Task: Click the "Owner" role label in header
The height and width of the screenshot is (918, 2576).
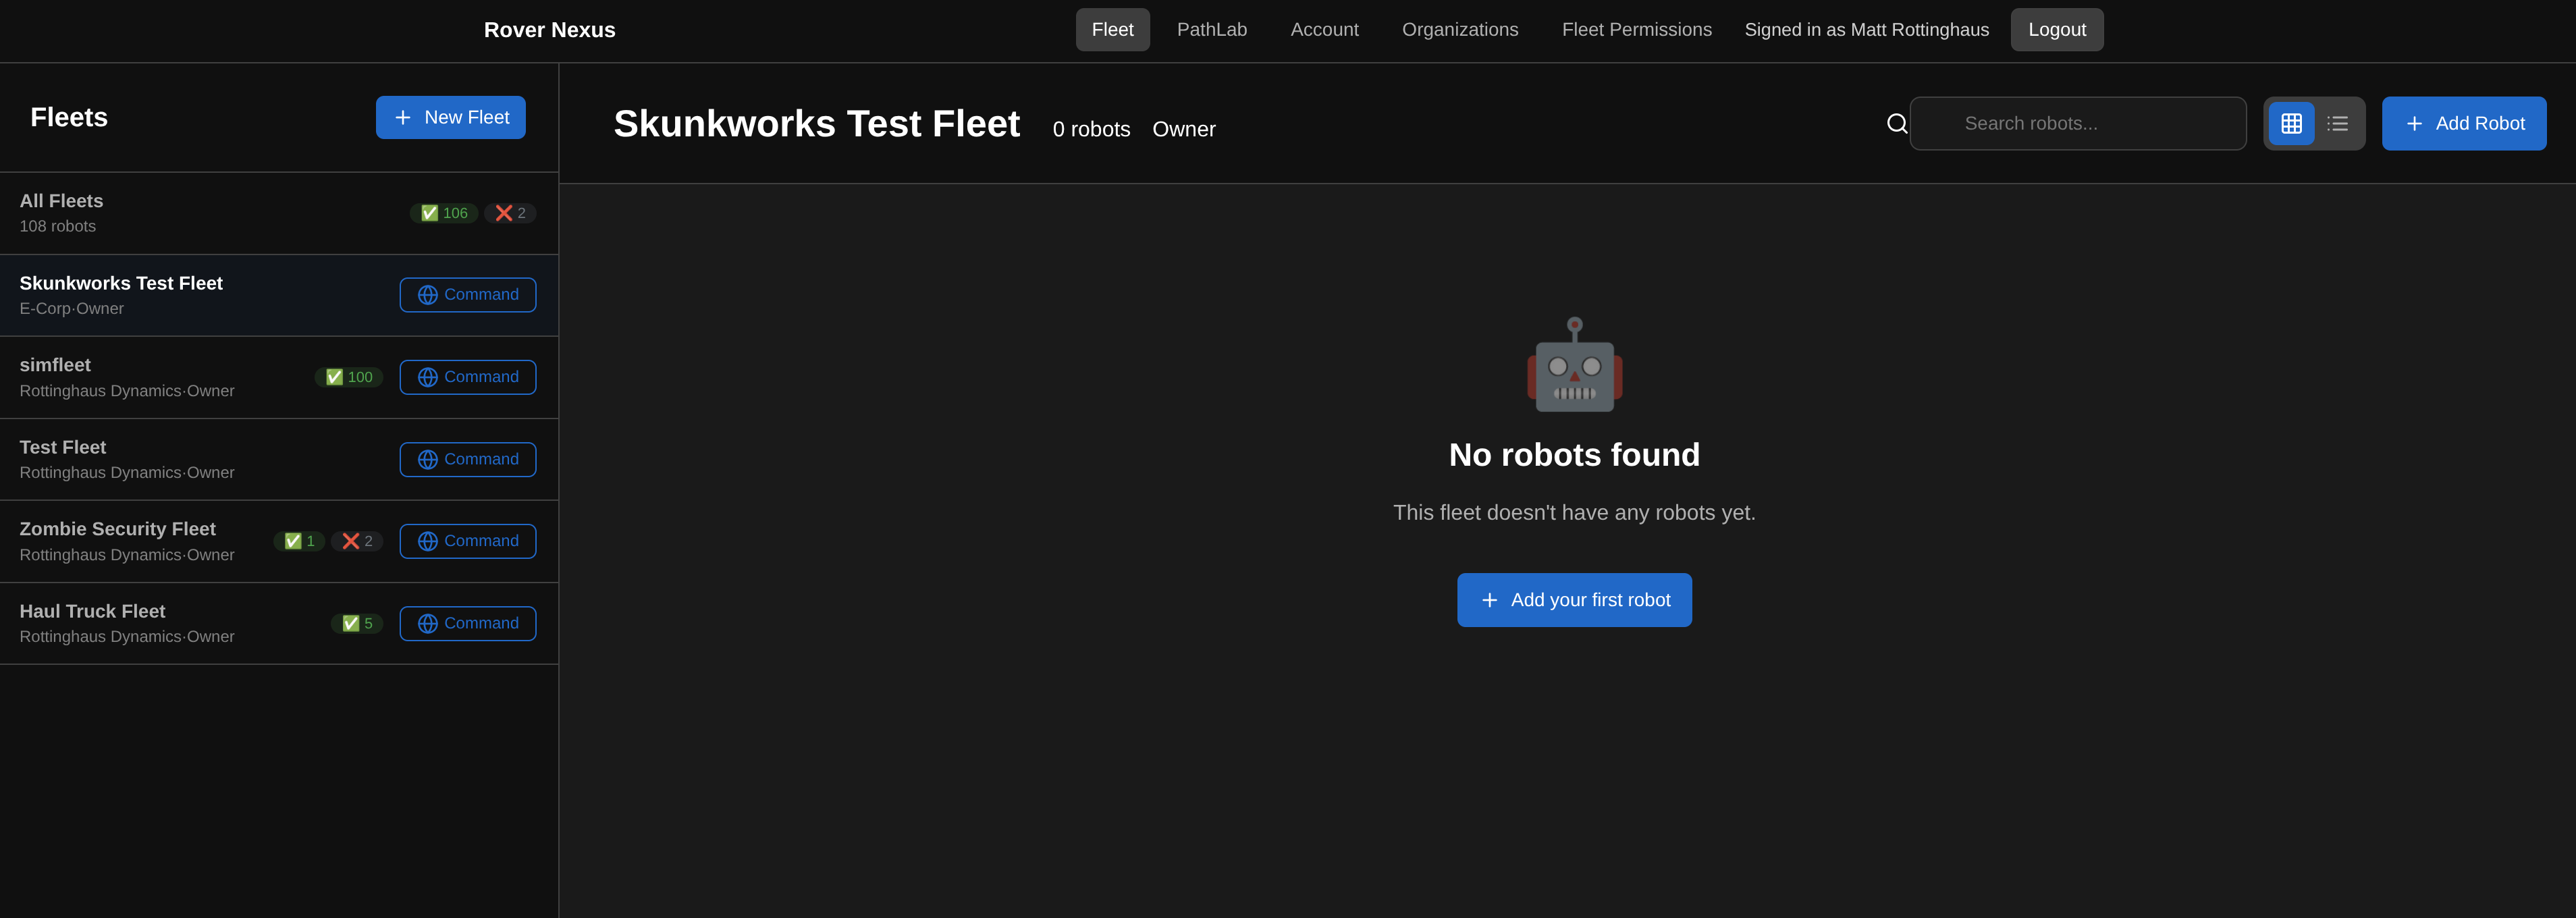Action: [1183, 129]
